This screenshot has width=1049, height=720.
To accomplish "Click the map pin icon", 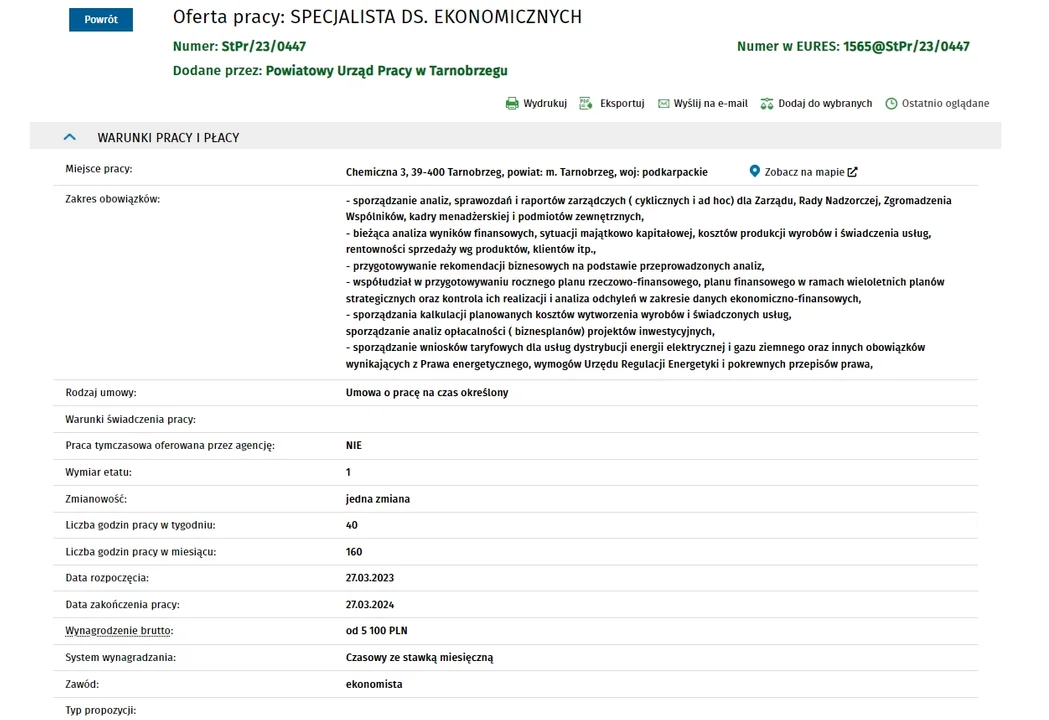I will [x=755, y=171].
